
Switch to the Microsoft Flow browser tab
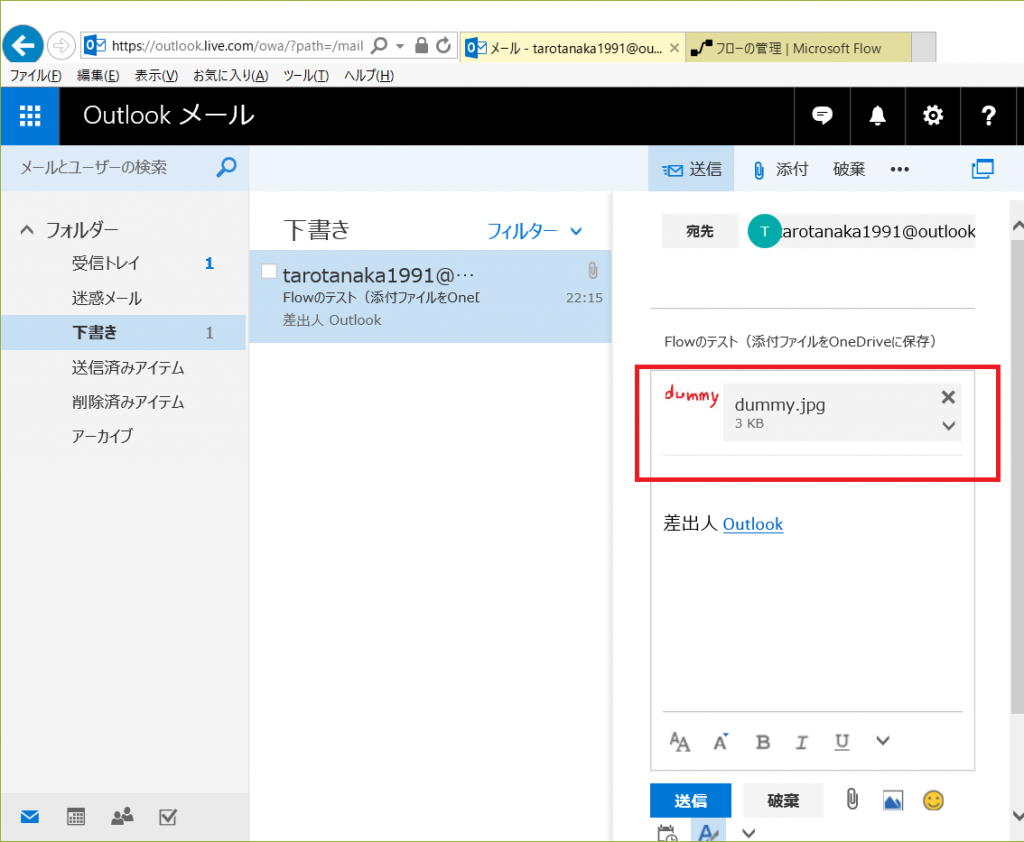[798, 48]
